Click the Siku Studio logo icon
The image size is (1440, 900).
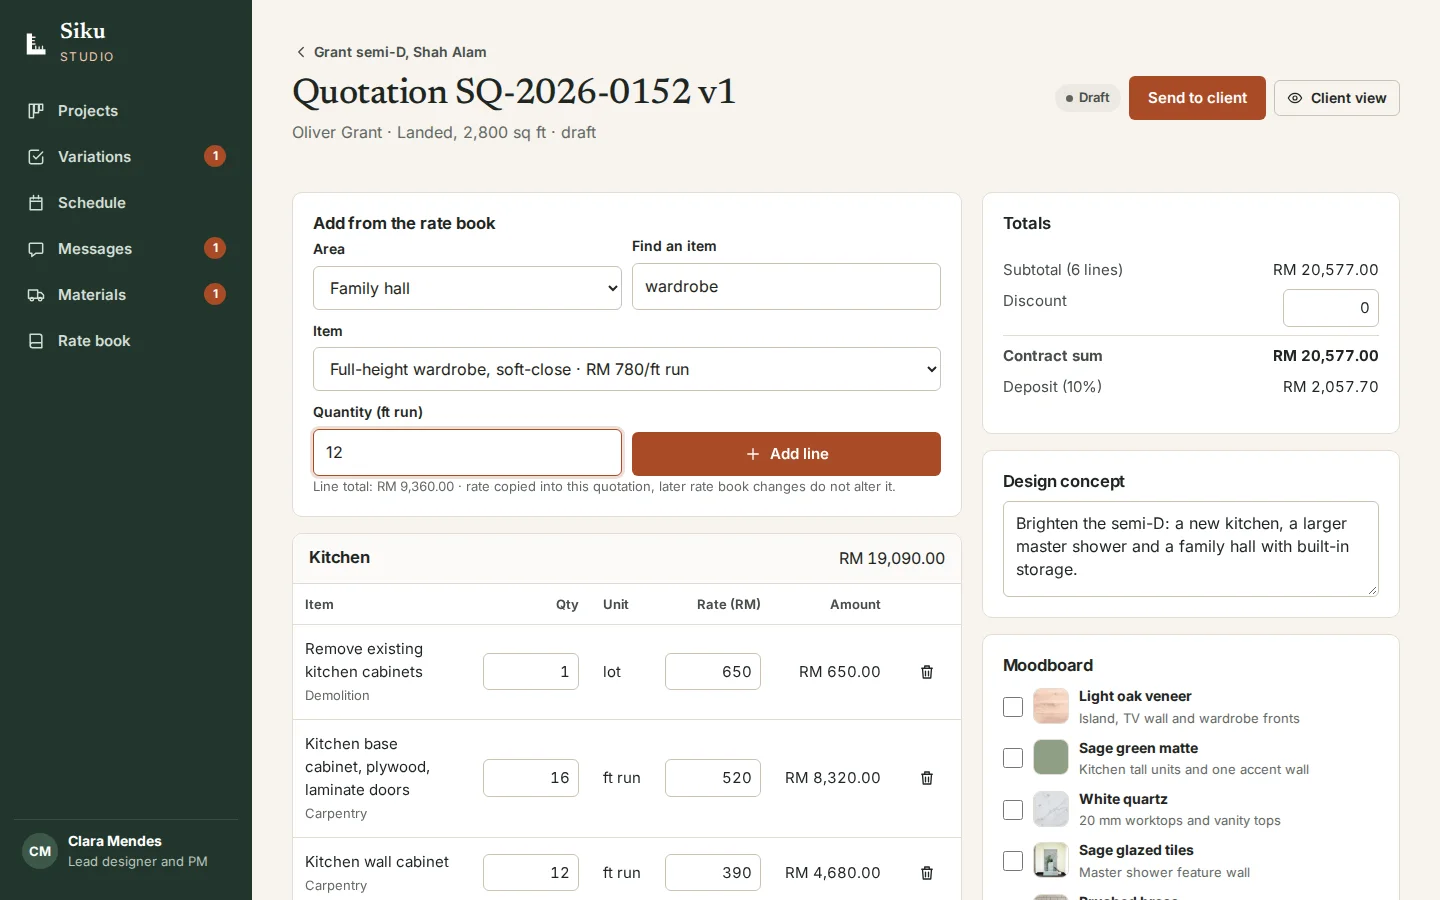pos(36,43)
